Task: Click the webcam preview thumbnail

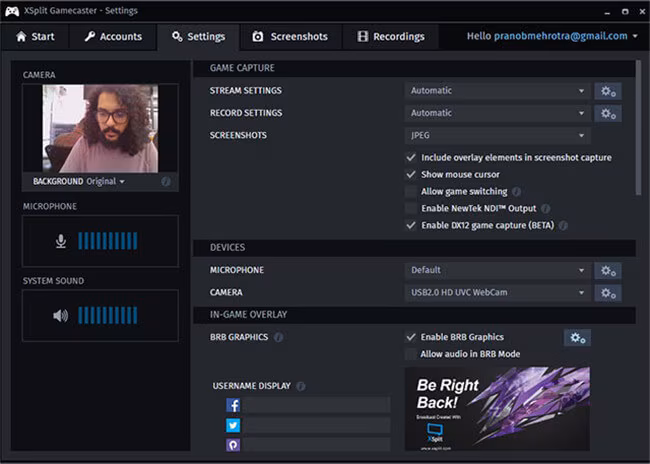Action: (x=100, y=129)
